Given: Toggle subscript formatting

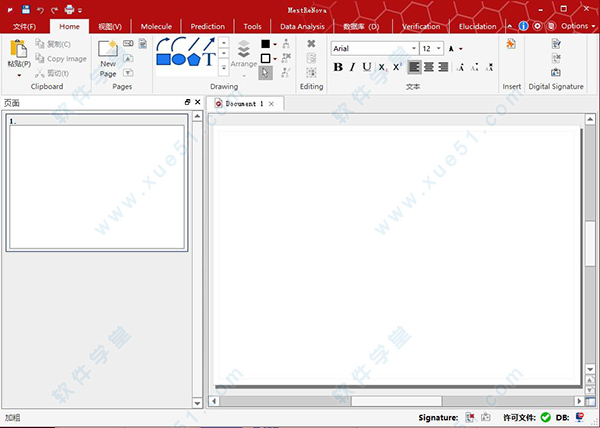Looking at the screenshot, I should click(x=382, y=67).
